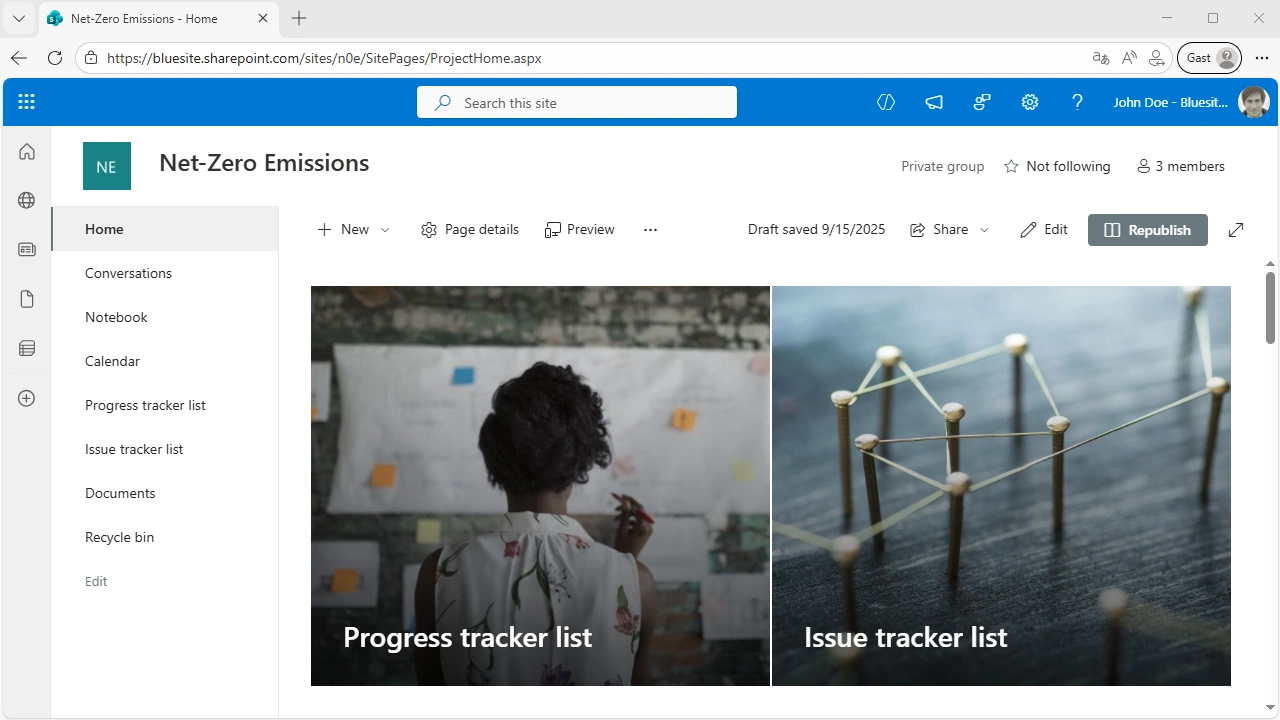Open help using the question mark icon
The image size is (1280, 720).
(x=1077, y=101)
